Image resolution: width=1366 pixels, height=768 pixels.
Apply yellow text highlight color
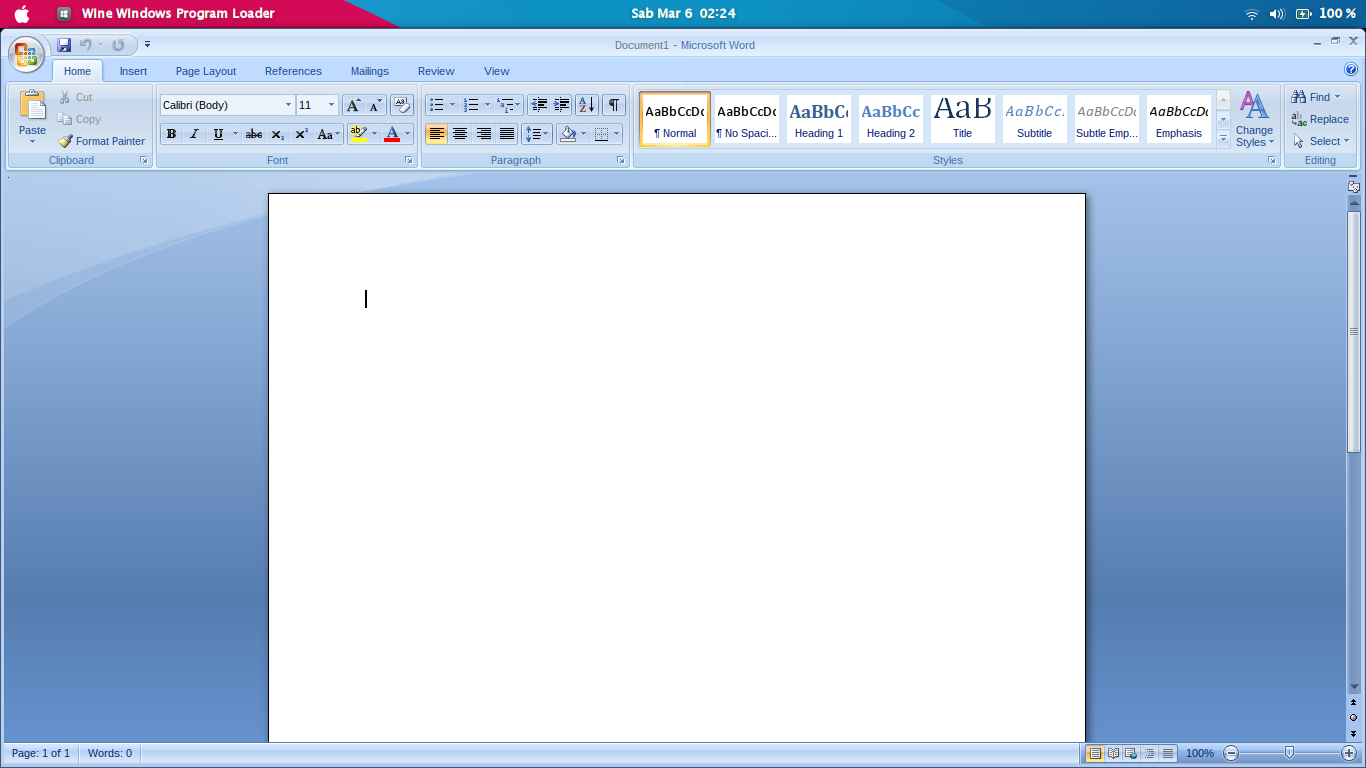359,134
